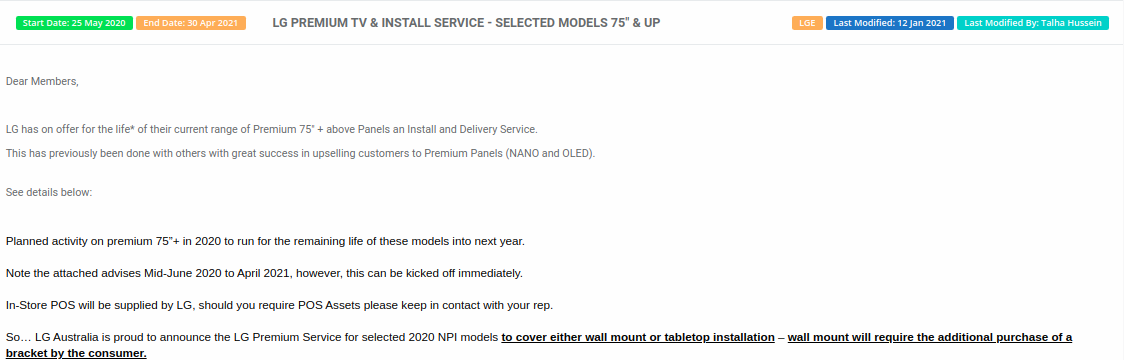The width and height of the screenshot is (1124, 360).
Task: Click the underlined additional purchase of a bracket text
Action: click(x=930, y=337)
